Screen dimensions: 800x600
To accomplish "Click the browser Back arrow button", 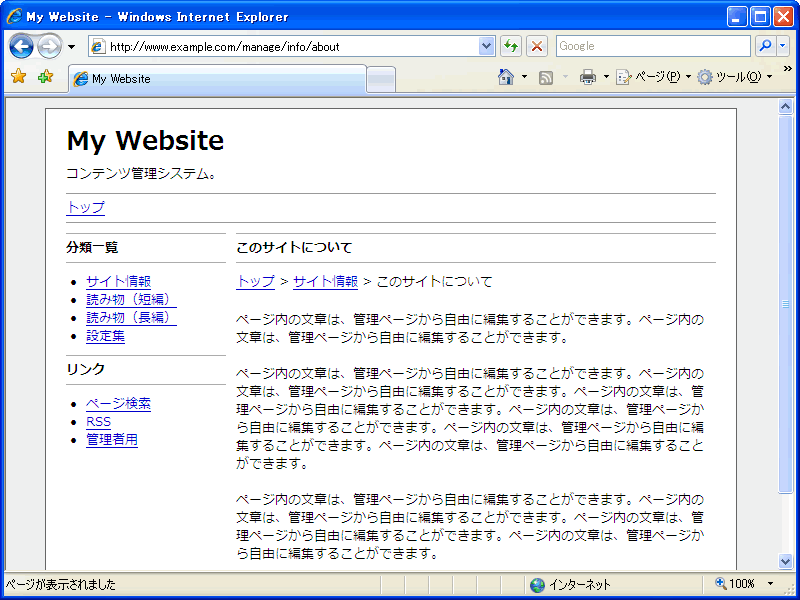I will pos(22,46).
